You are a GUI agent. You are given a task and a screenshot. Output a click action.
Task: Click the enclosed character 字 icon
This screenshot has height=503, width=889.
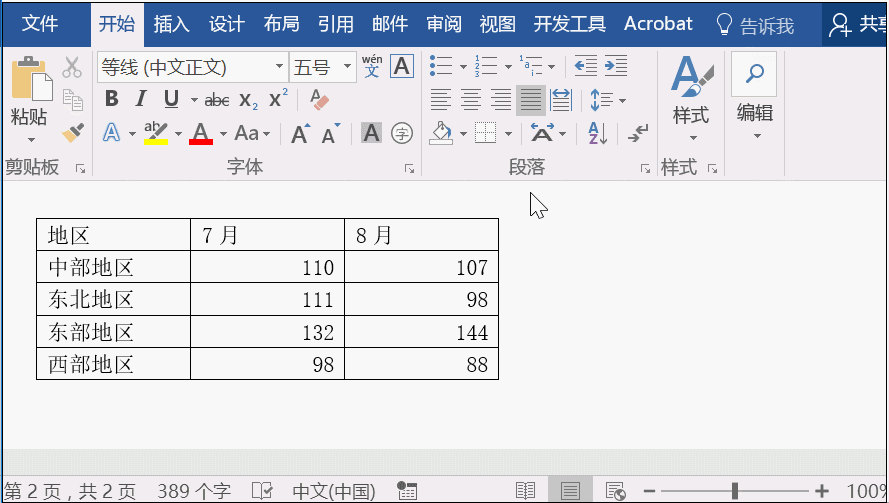(x=402, y=134)
